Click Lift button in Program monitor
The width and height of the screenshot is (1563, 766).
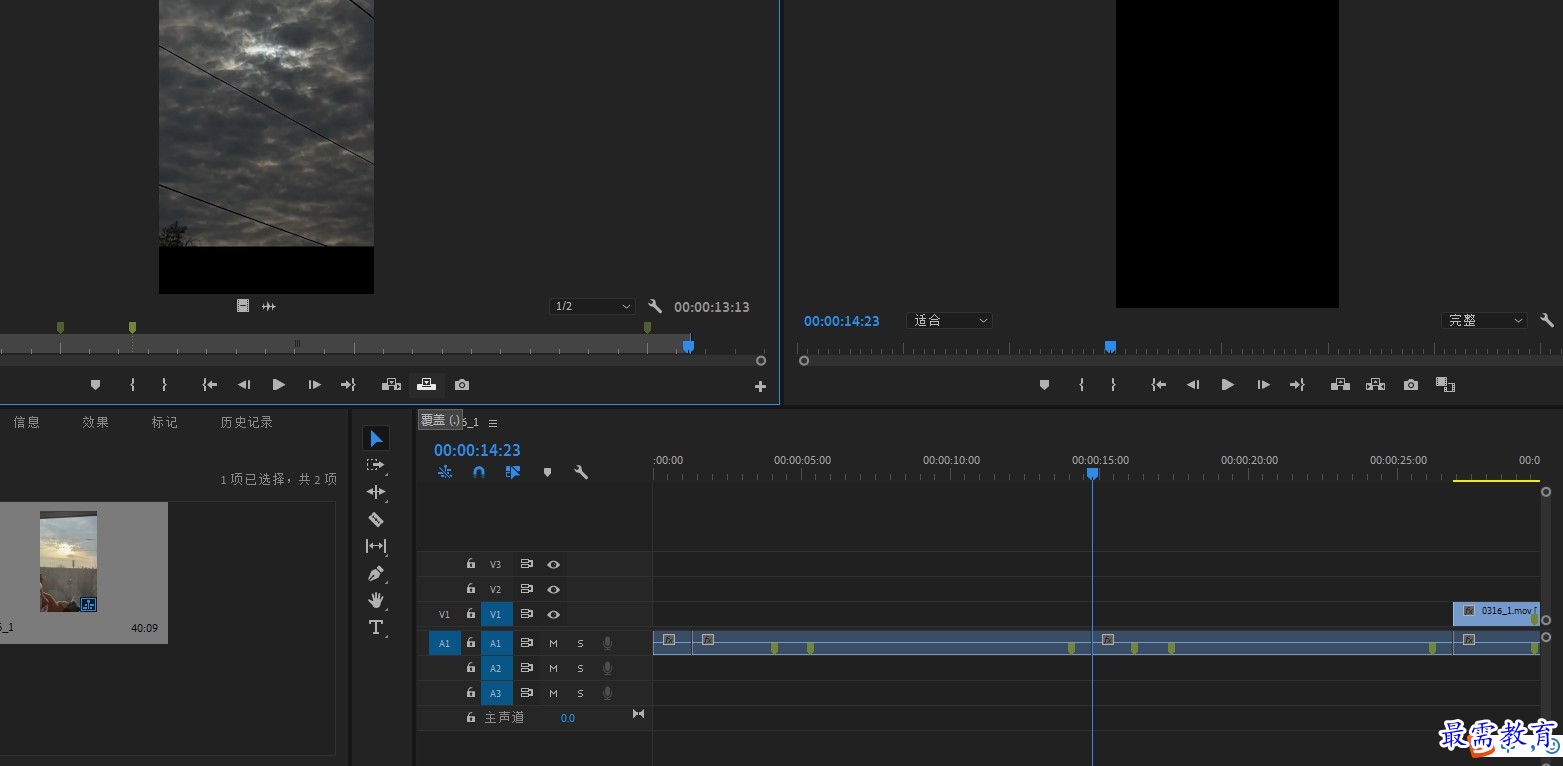pyautogui.click(x=1340, y=385)
